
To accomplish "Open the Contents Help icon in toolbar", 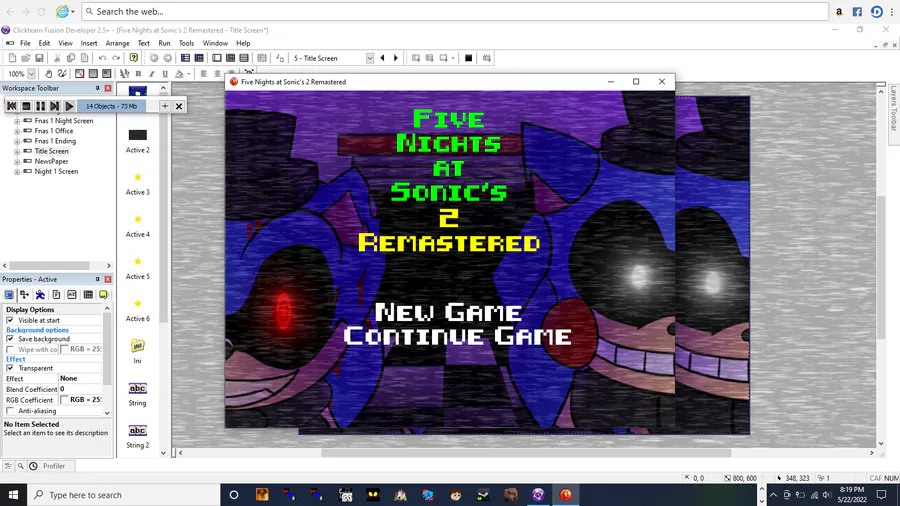I will (x=134, y=58).
